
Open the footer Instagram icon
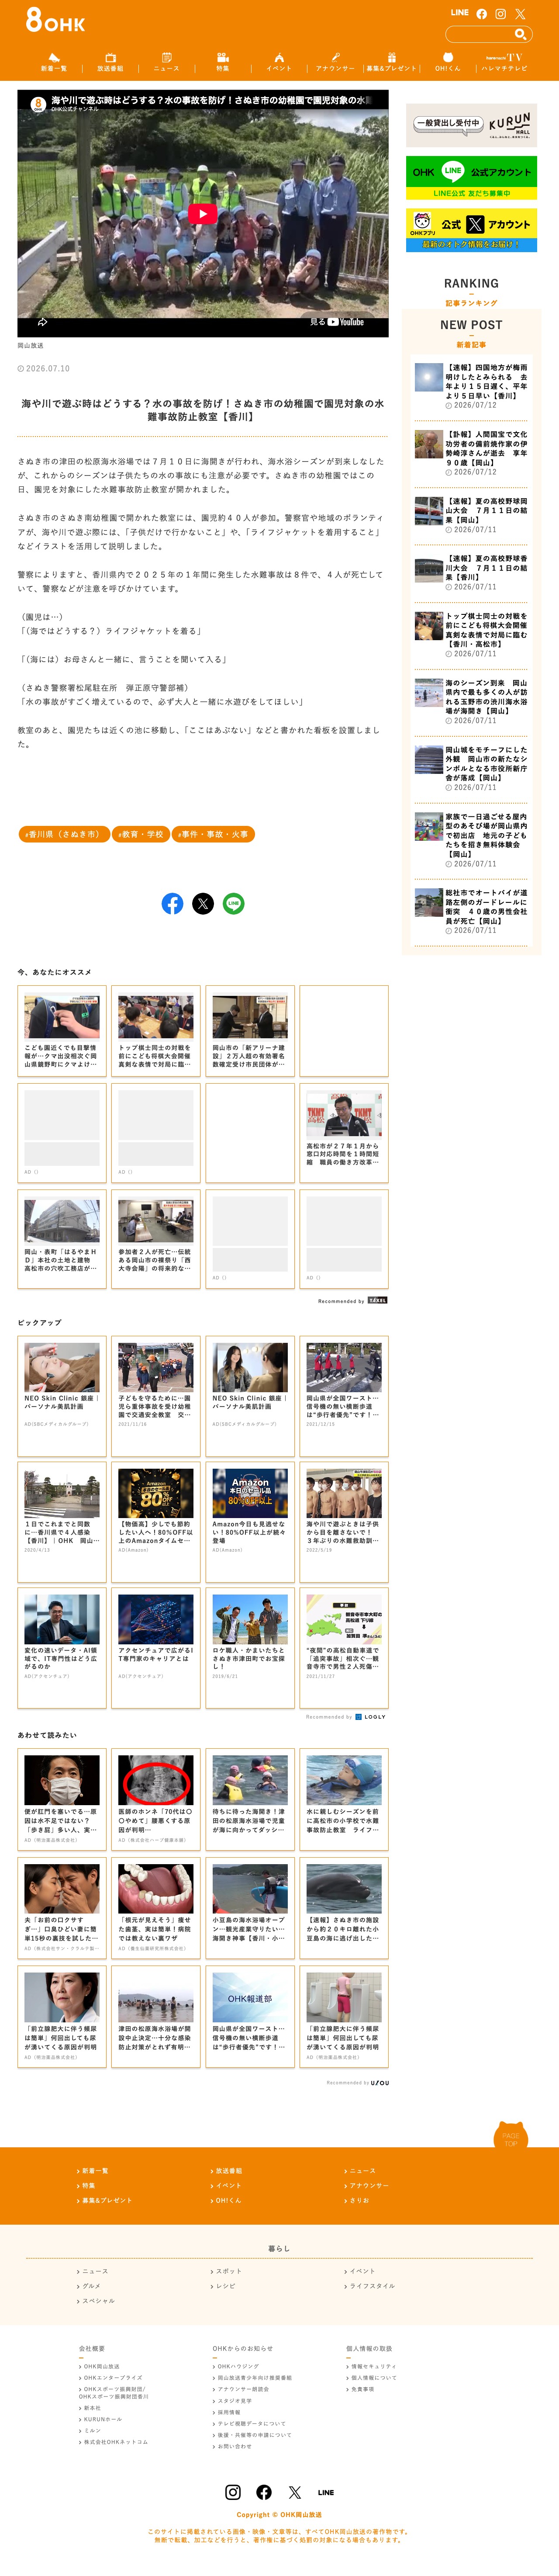point(233,2492)
